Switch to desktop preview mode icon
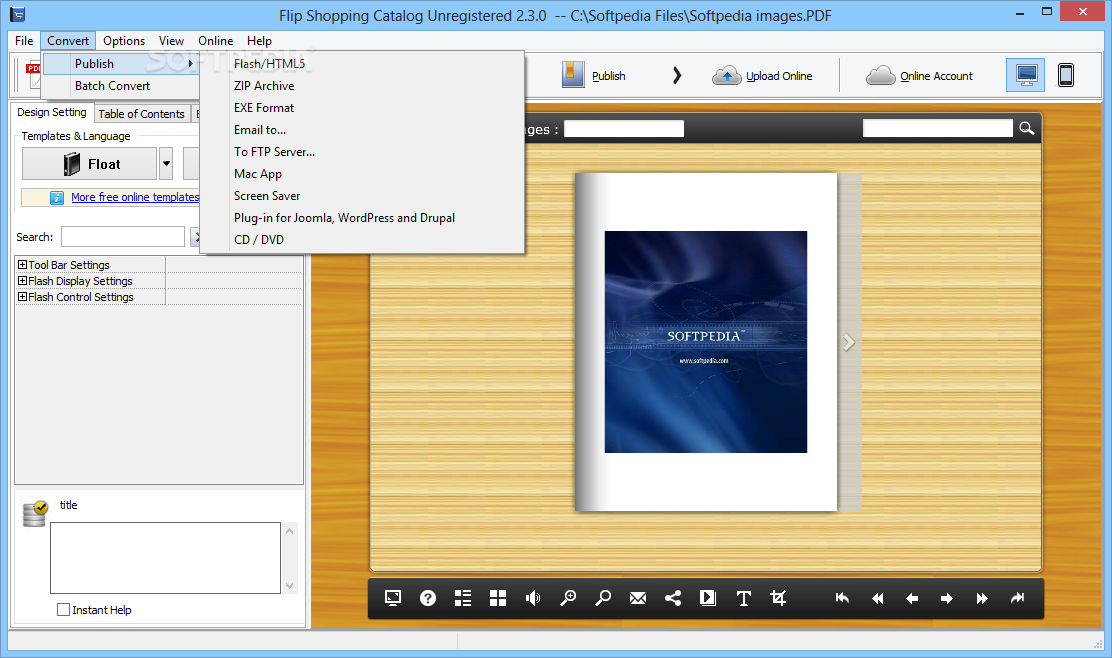 pyautogui.click(x=1025, y=74)
